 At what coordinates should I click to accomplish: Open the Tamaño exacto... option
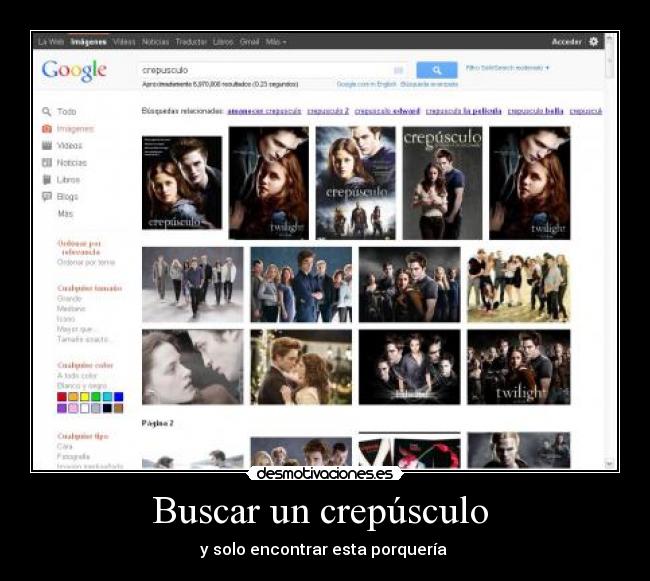85,339
